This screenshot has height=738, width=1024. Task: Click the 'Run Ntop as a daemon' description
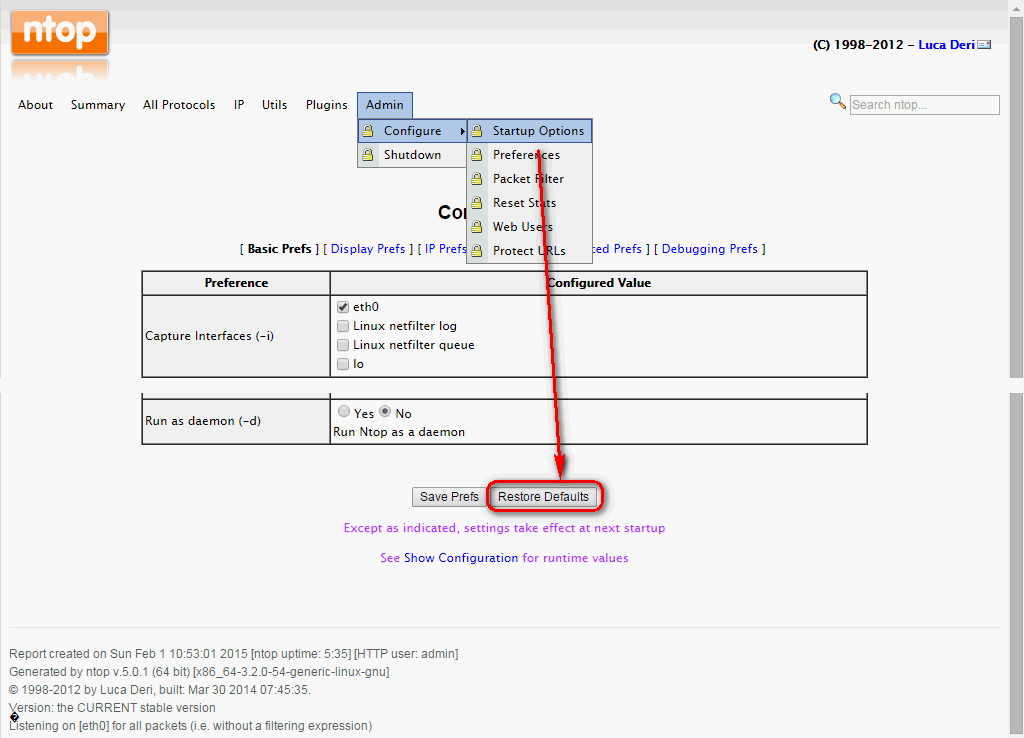click(399, 432)
